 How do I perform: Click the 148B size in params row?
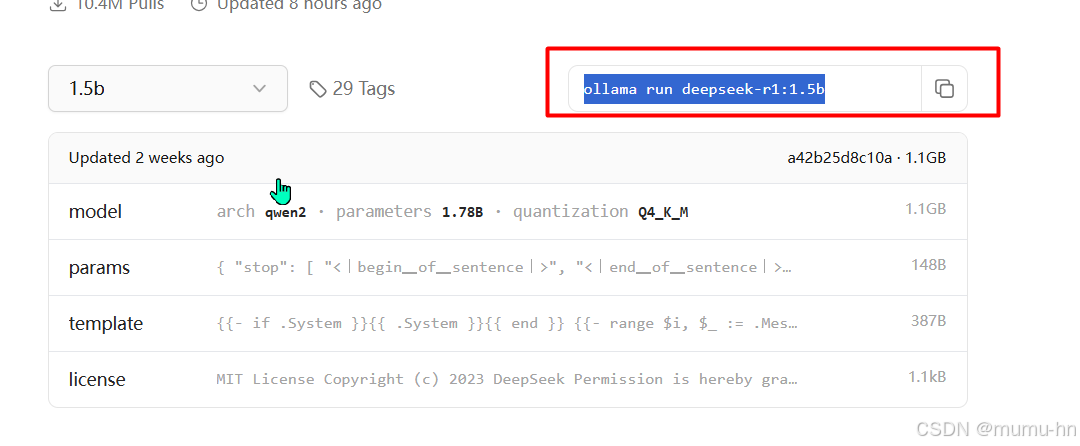click(x=927, y=264)
